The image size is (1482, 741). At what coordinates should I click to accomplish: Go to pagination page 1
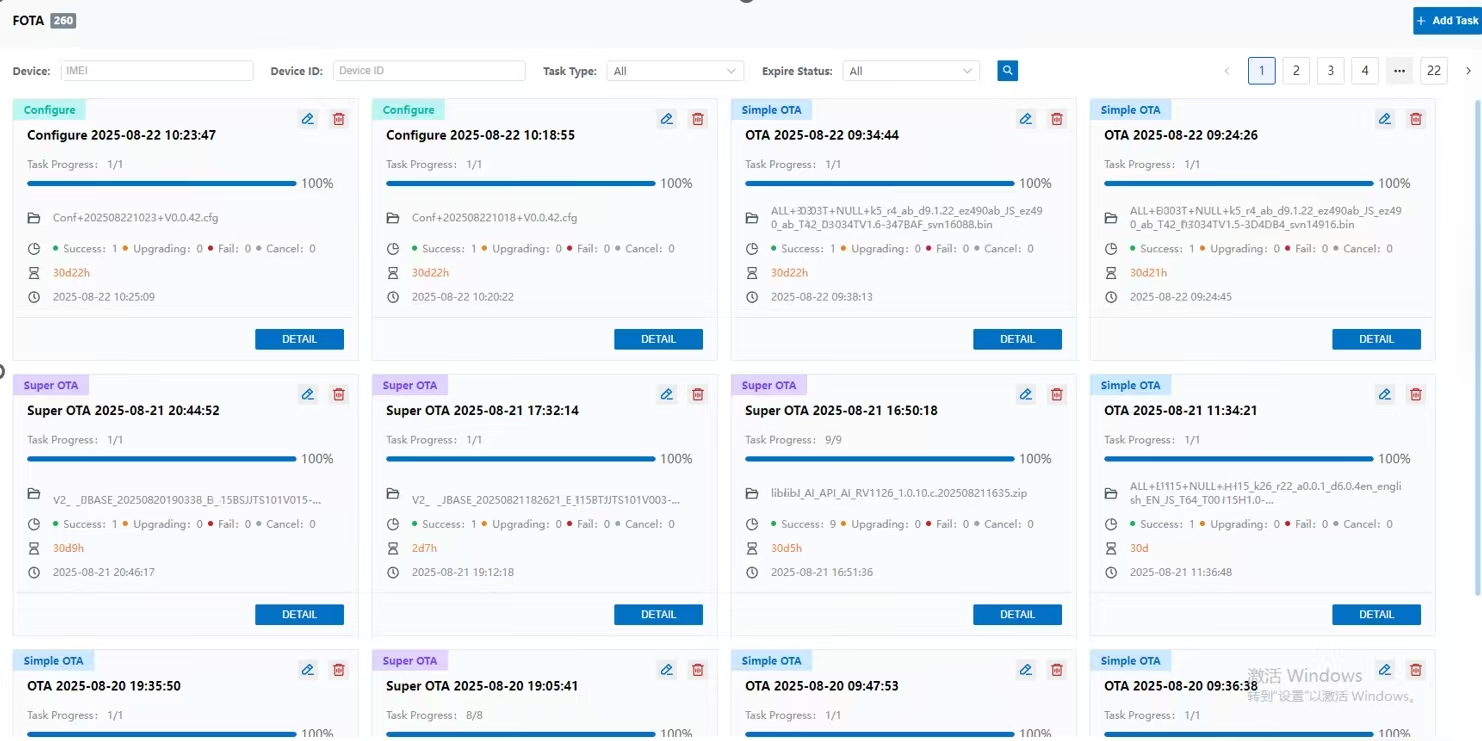[x=1262, y=70]
